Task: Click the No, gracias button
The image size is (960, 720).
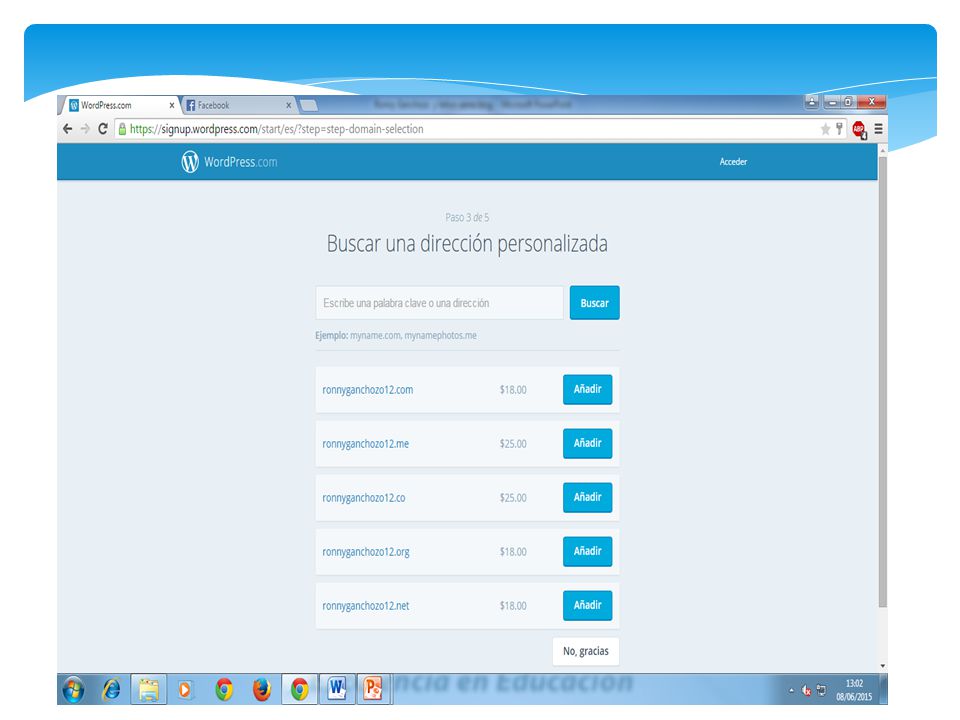Action: 586,651
